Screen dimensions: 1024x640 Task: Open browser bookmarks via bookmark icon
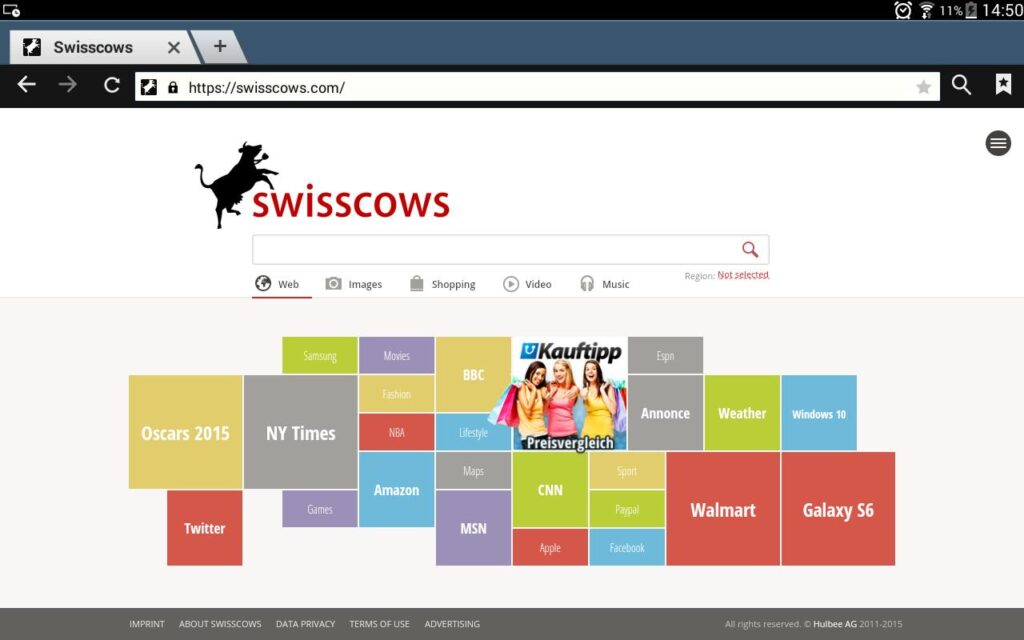pos(1003,85)
